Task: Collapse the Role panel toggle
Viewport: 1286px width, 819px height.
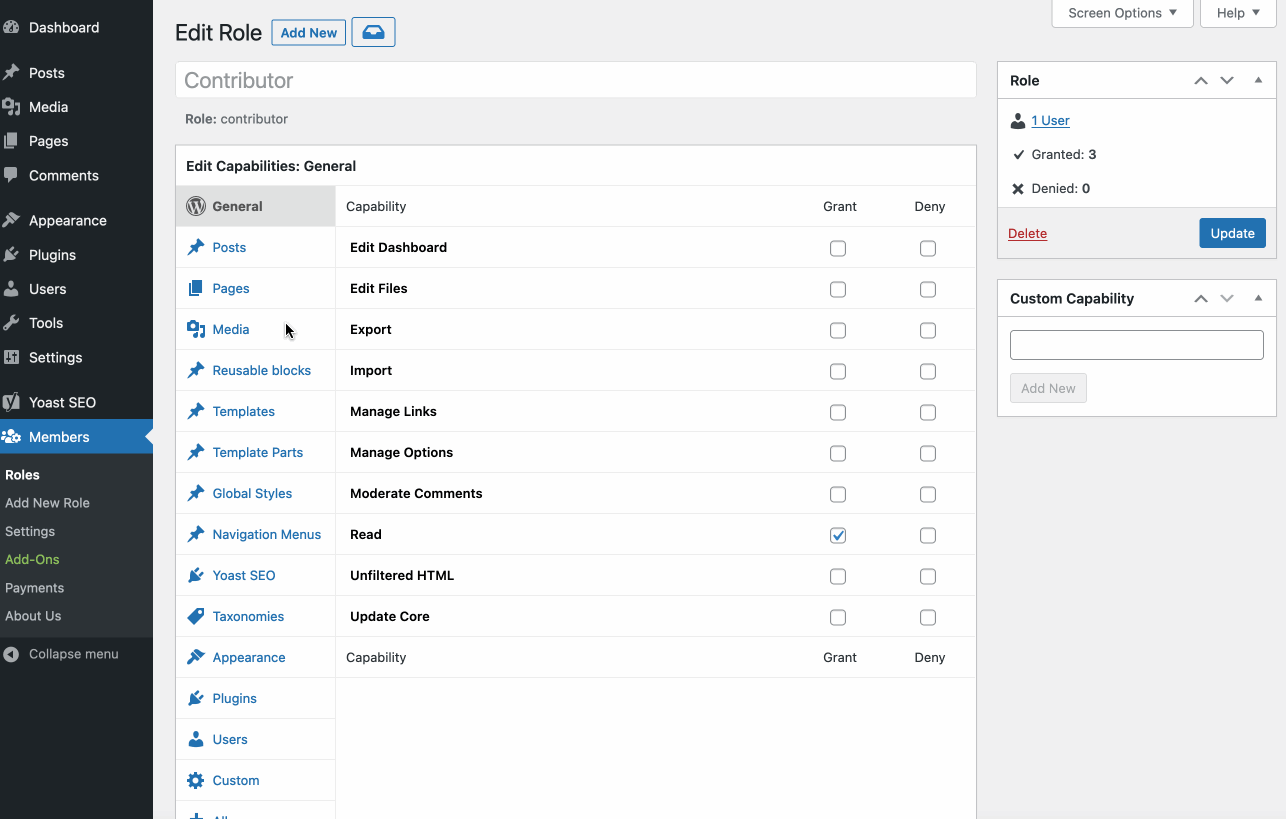Action: [1258, 81]
